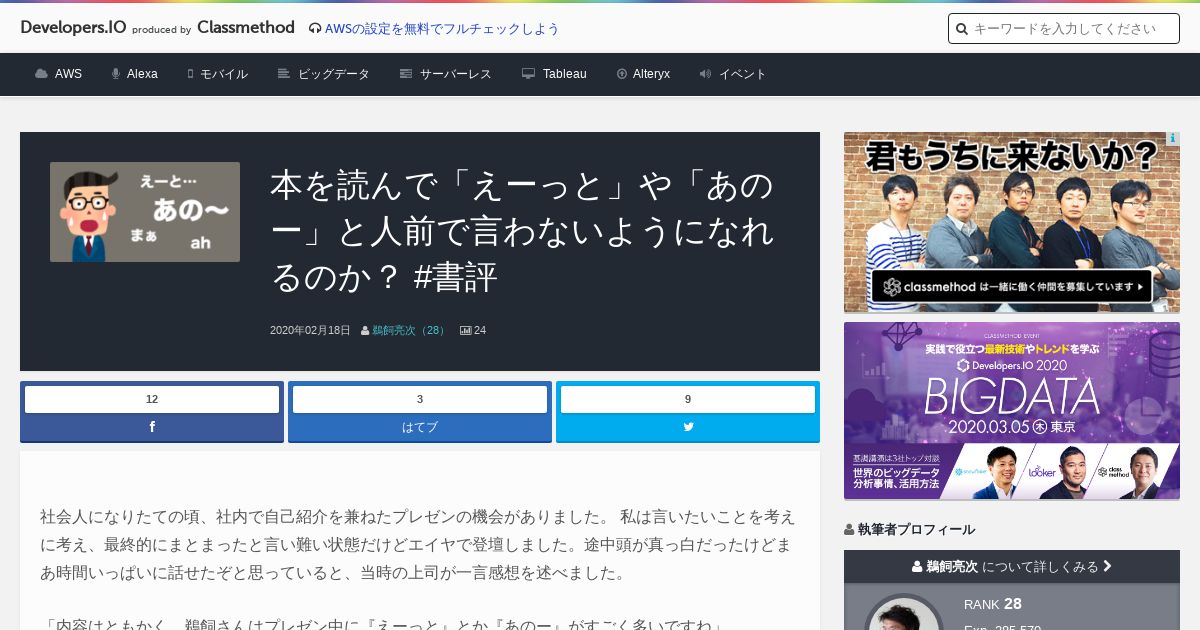Click the circle icon beside Alteryx
The height and width of the screenshot is (630, 1200).
click(622, 74)
